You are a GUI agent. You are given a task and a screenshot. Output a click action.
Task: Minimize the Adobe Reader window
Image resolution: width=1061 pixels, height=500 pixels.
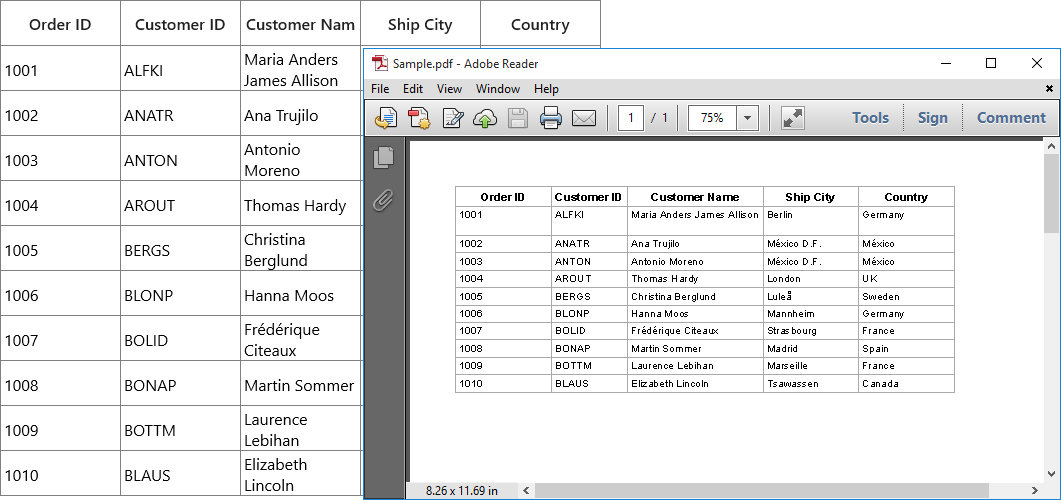coord(946,64)
